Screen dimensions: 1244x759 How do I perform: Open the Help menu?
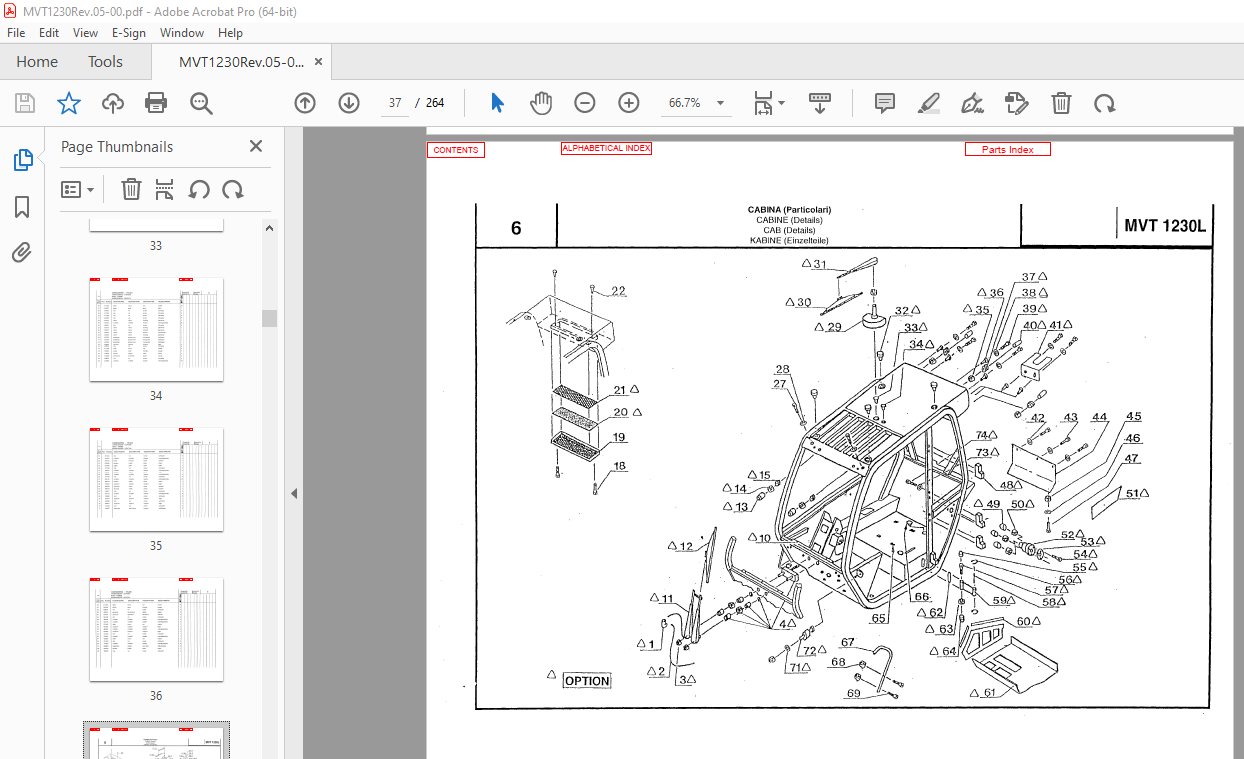[x=230, y=33]
